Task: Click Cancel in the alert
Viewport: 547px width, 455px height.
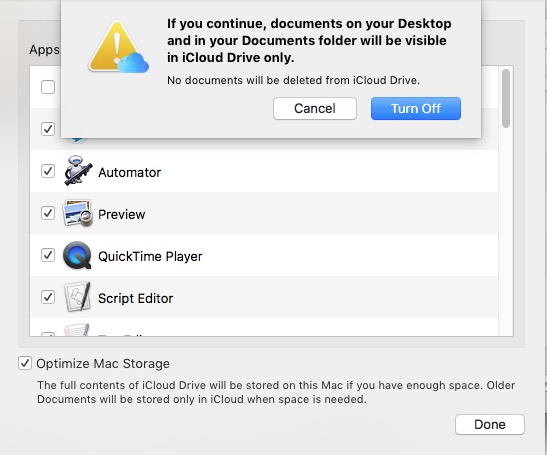Action: (x=315, y=109)
